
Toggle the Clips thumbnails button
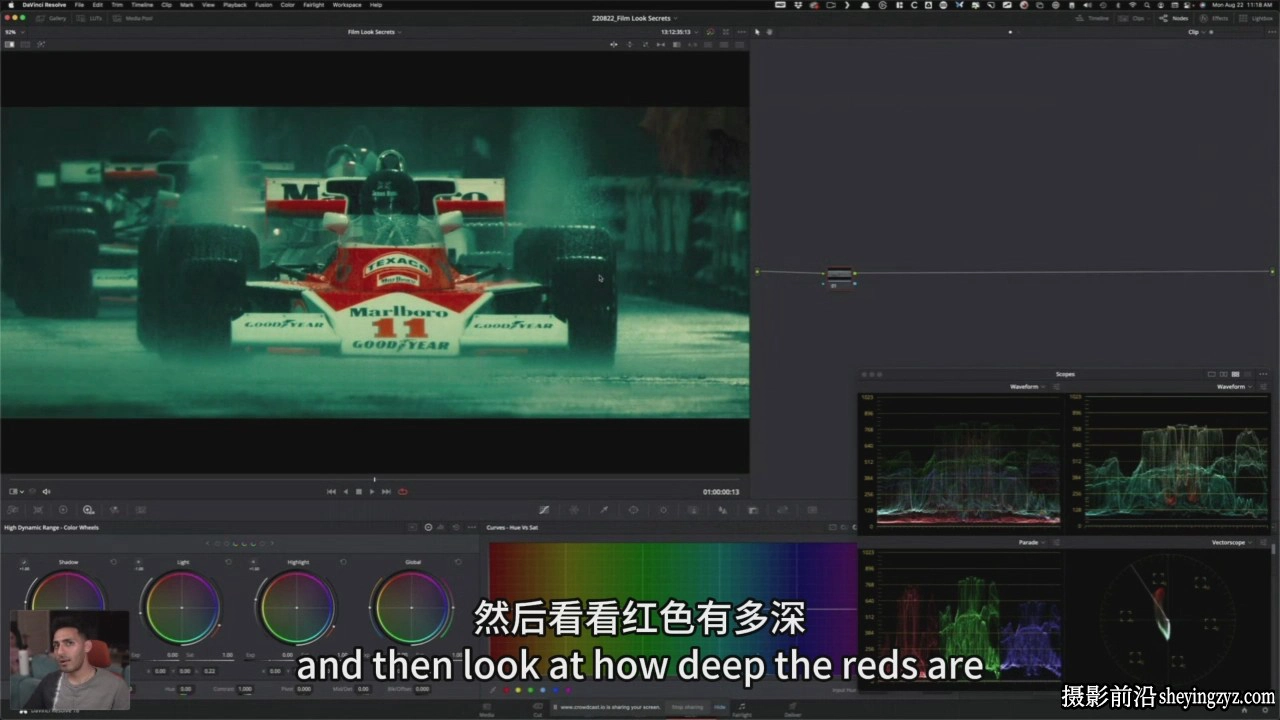(x=1133, y=18)
